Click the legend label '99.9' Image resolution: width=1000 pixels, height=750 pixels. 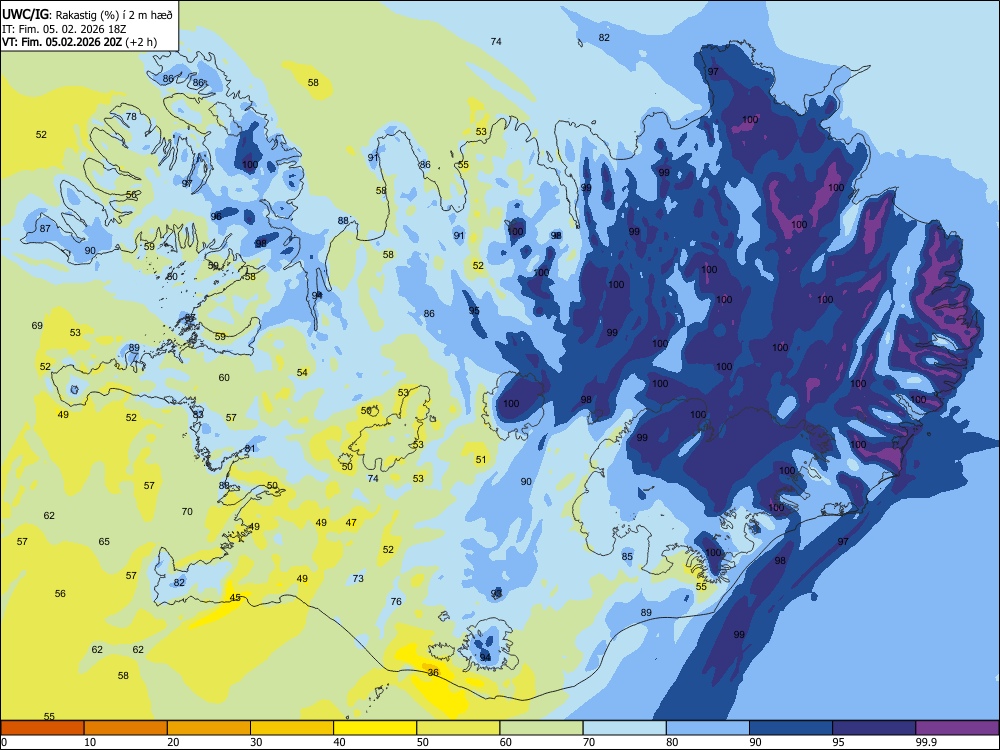coord(926,742)
